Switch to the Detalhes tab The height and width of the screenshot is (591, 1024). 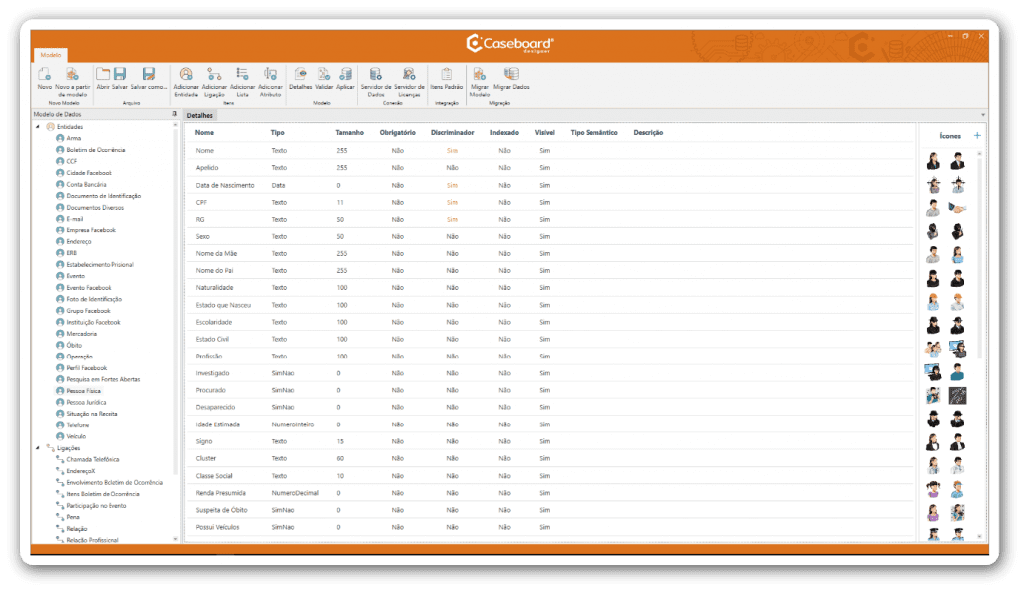pyautogui.click(x=200, y=116)
